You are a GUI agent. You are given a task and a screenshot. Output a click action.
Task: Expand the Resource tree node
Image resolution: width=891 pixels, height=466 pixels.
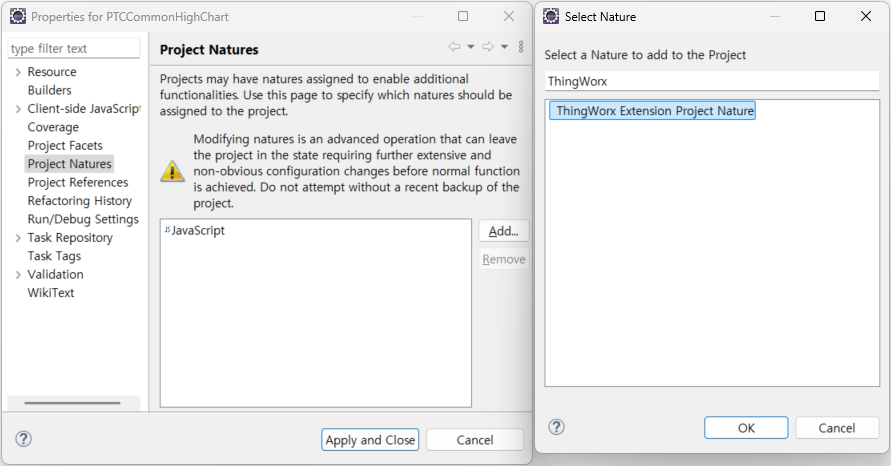click(18, 72)
